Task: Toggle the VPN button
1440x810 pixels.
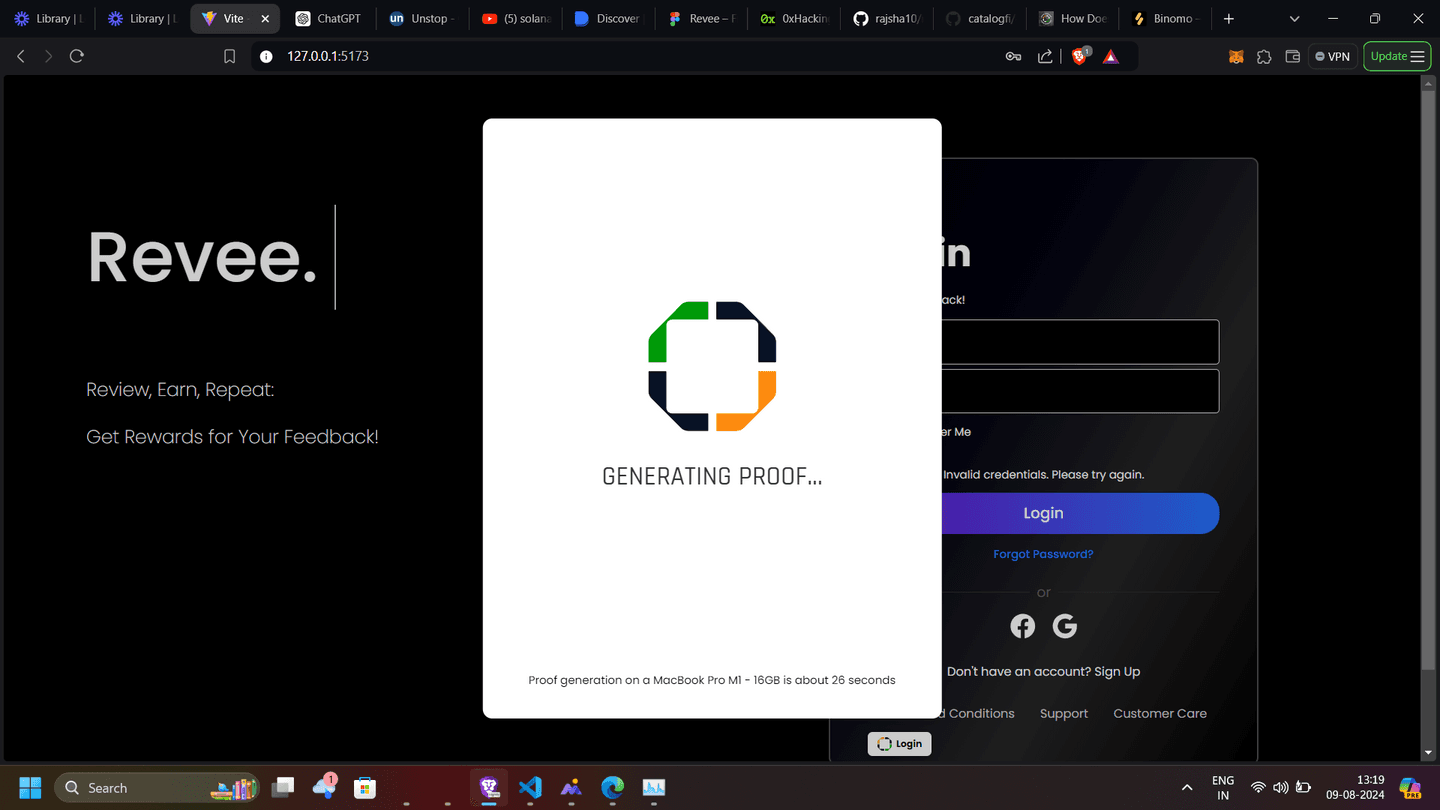Action: (1333, 57)
